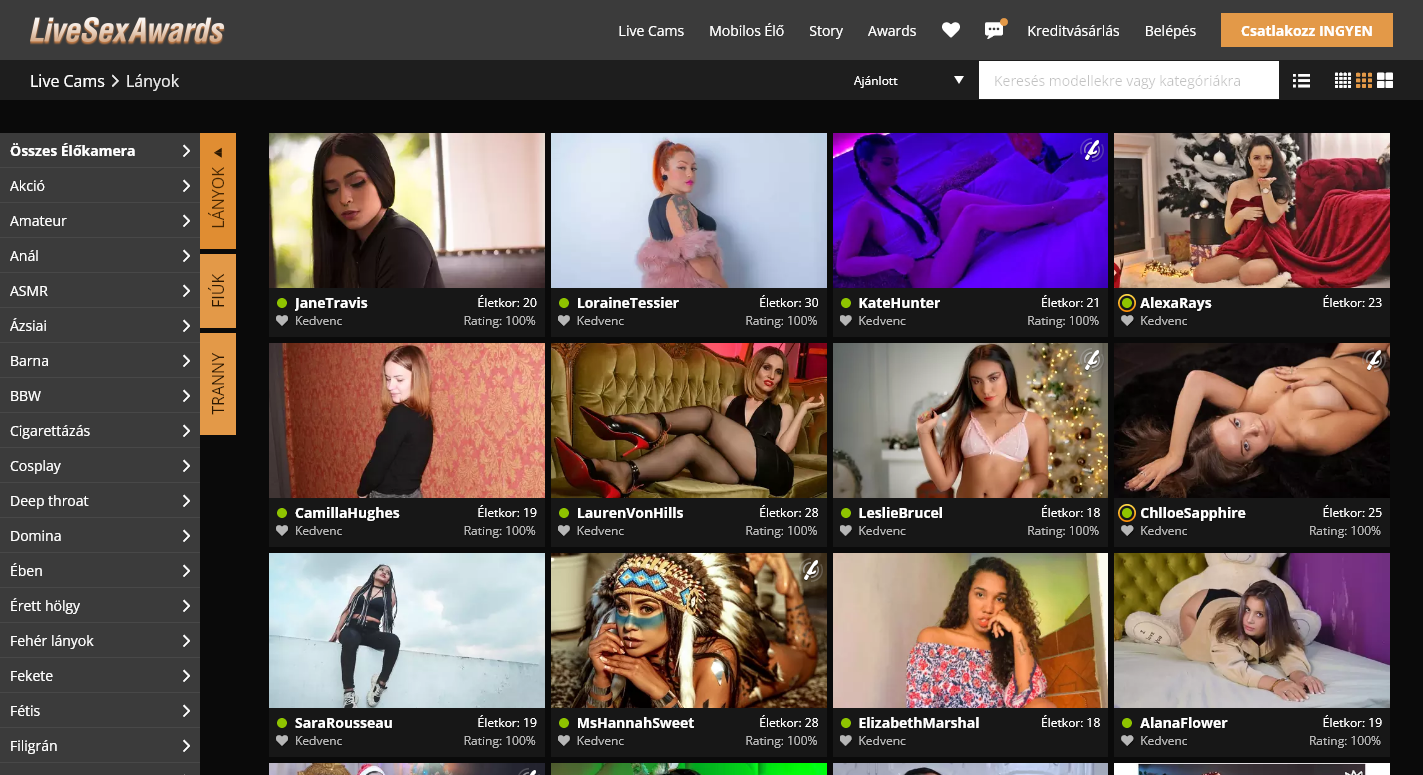Image resolution: width=1423 pixels, height=775 pixels.
Task: Select the large grid view icon
Action: pyautogui.click(x=1385, y=81)
